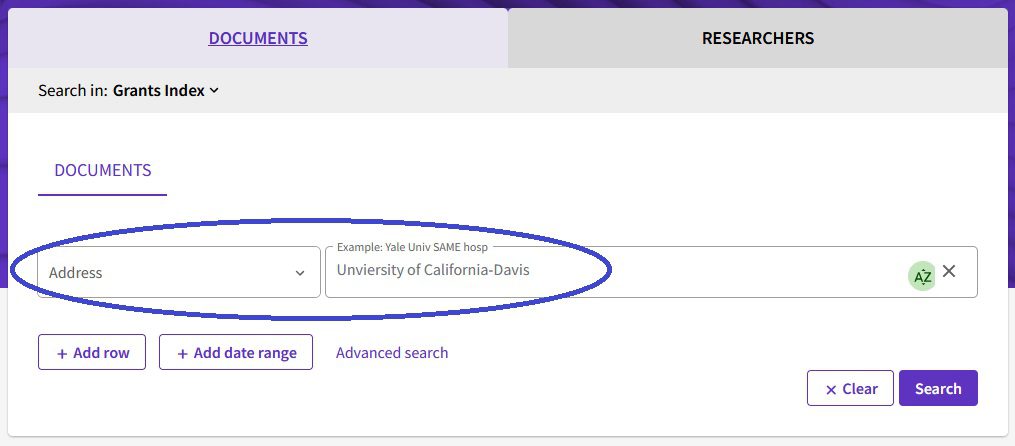Switch to the RESEARCHERS tab
Image resolution: width=1015 pixels, height=446 pixels.
coord(757,39)
